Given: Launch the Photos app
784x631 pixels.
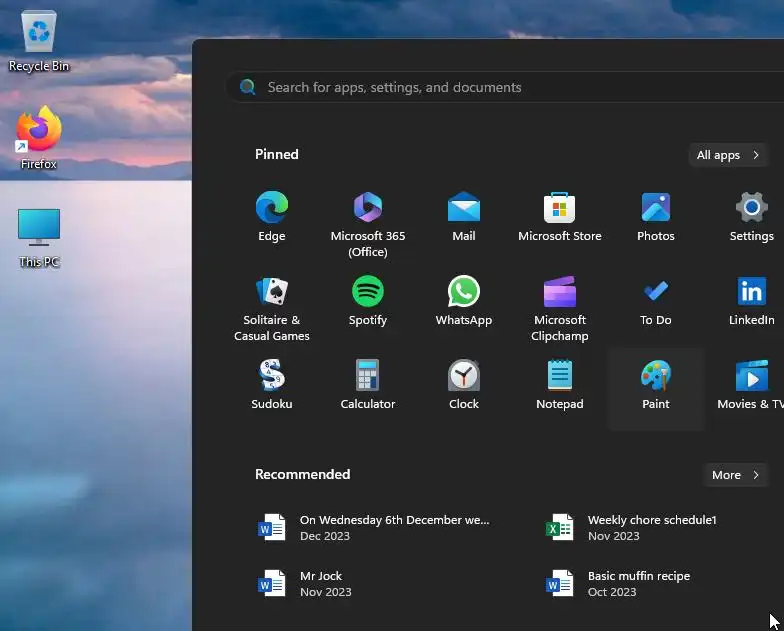Looking at the screenshot, I should point(656,216).
